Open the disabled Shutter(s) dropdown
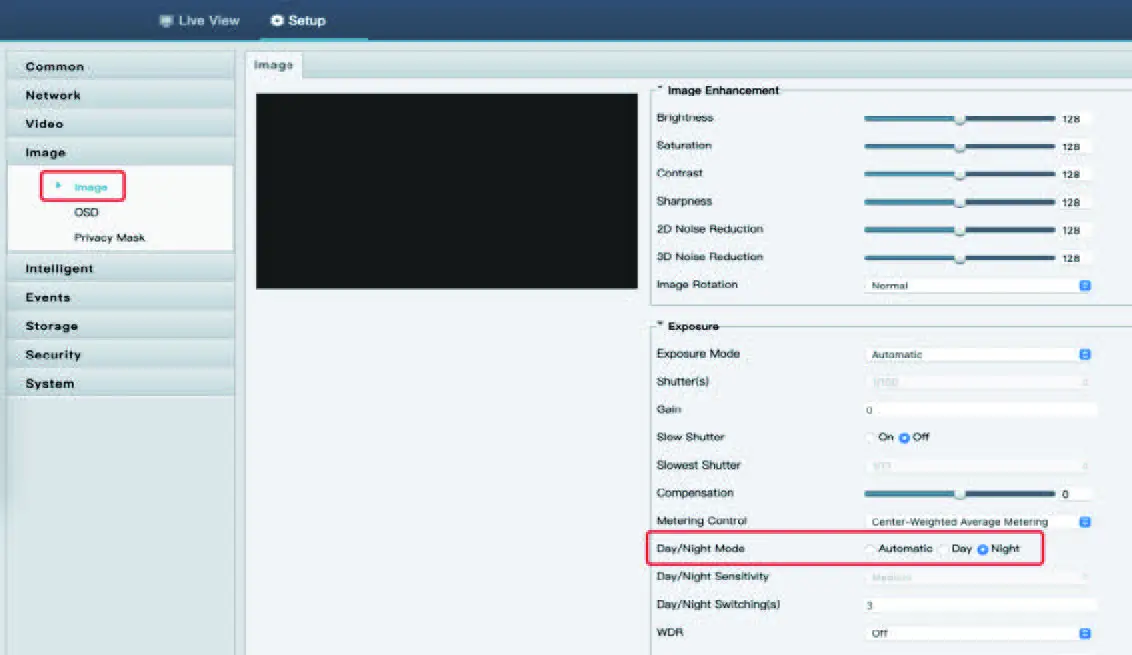 (x=978, y=382)
